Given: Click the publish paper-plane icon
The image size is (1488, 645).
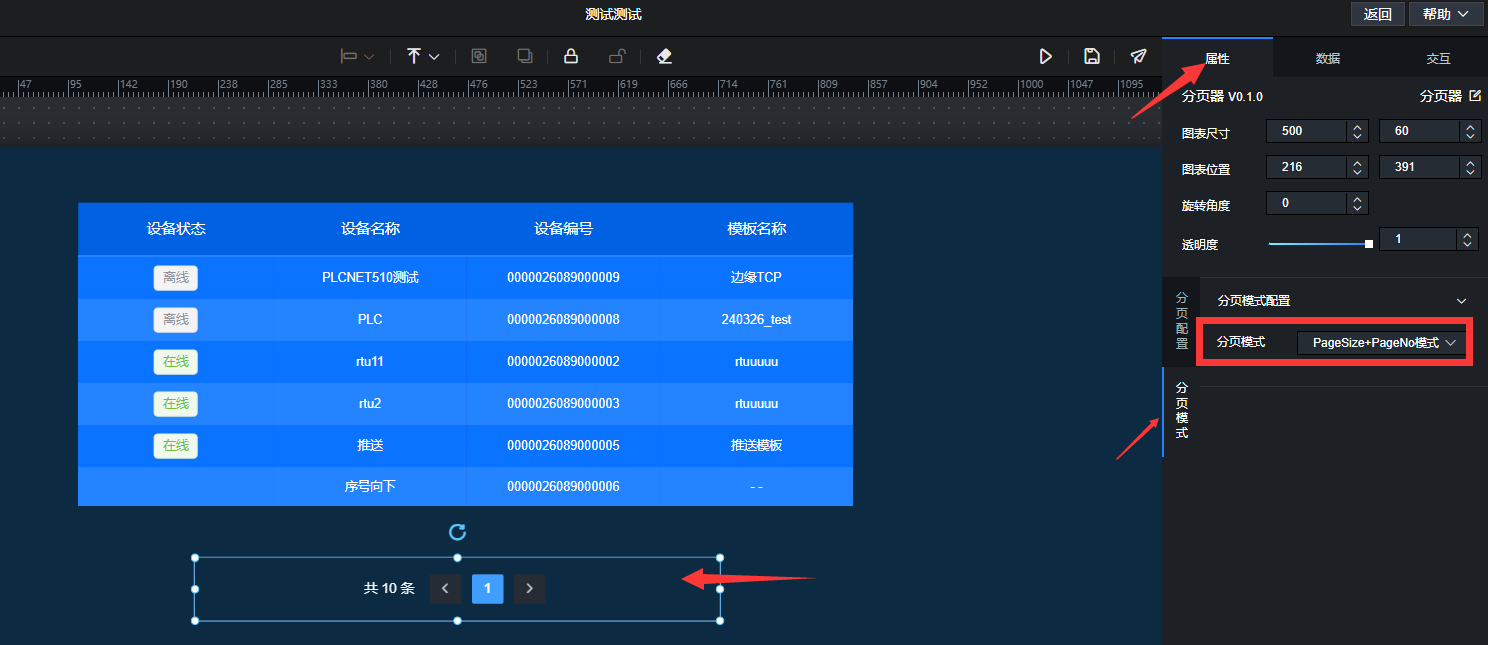Looking at the screenshot, I should point(1138,56).
